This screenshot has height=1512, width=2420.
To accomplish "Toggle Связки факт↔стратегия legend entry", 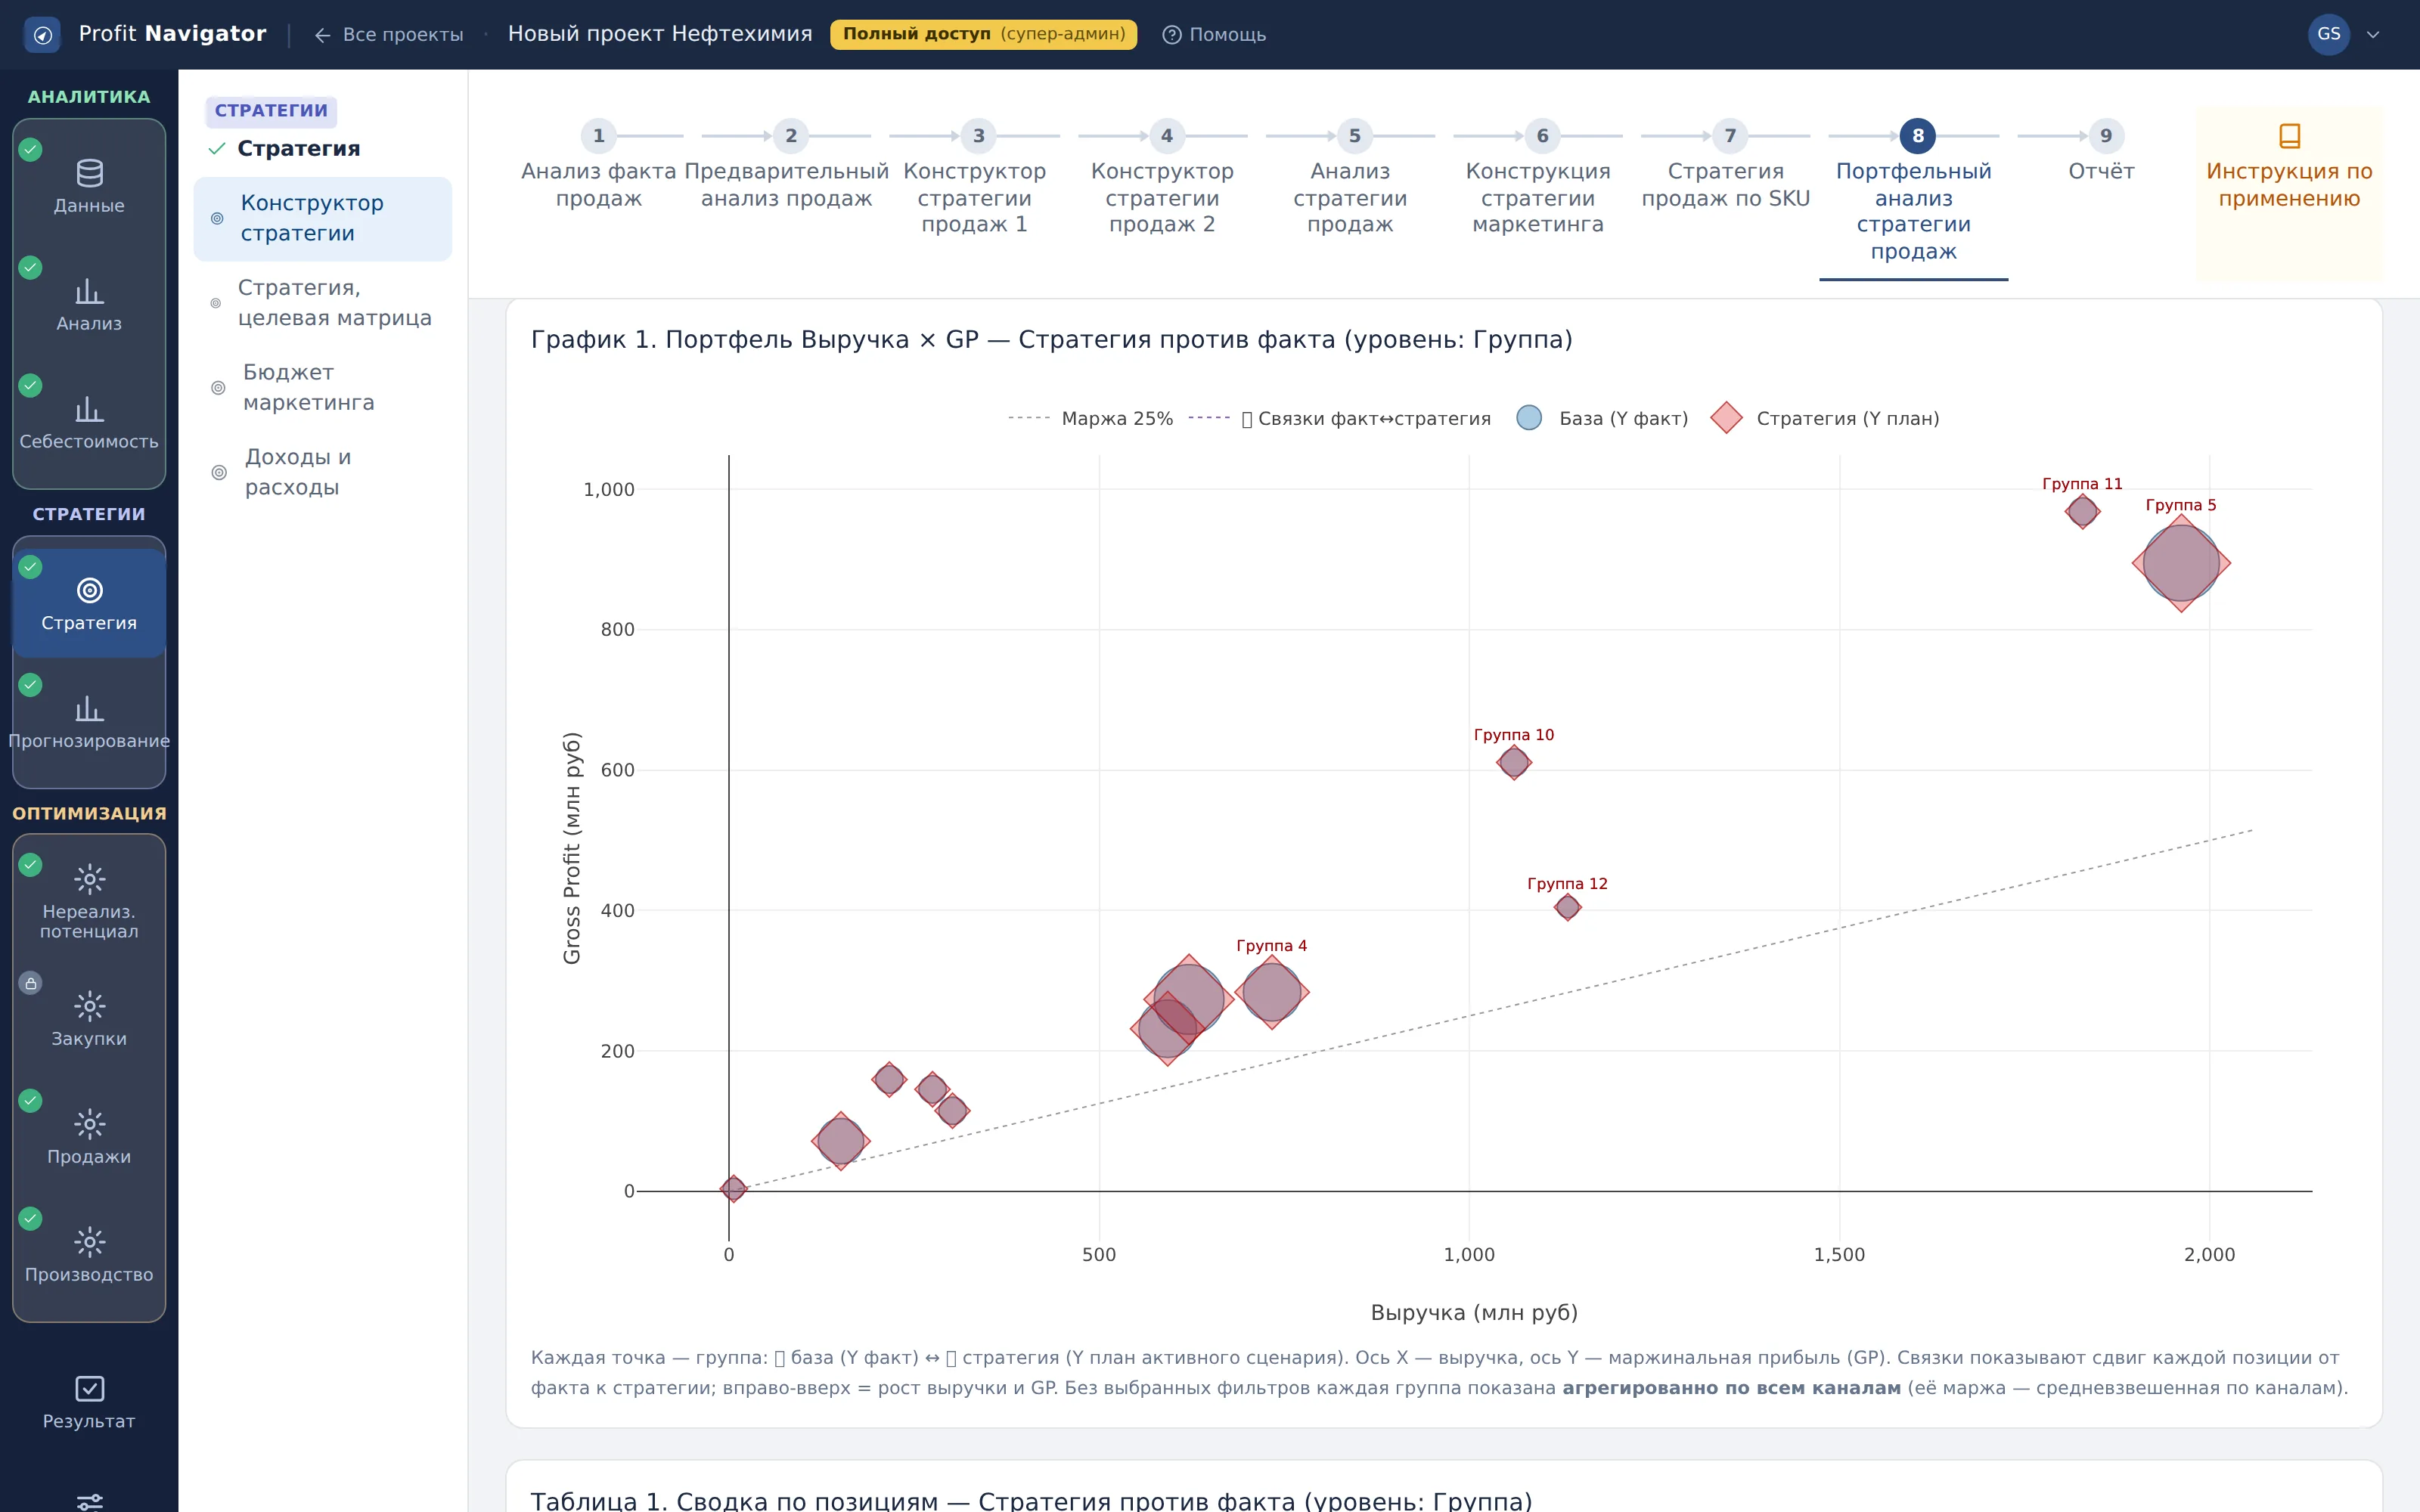I will (x=1340, y=418).
